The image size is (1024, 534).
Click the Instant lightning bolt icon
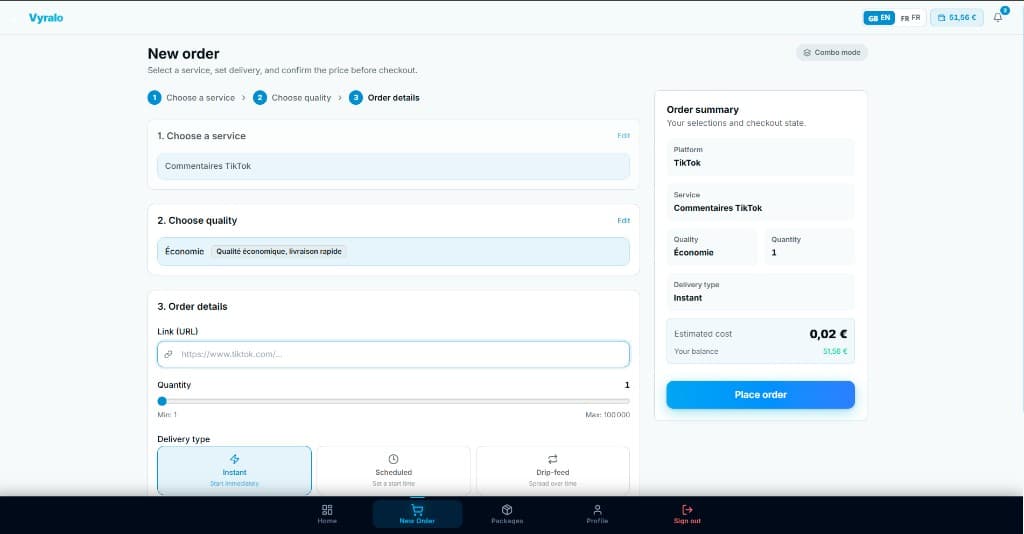(x=234, y=459)
